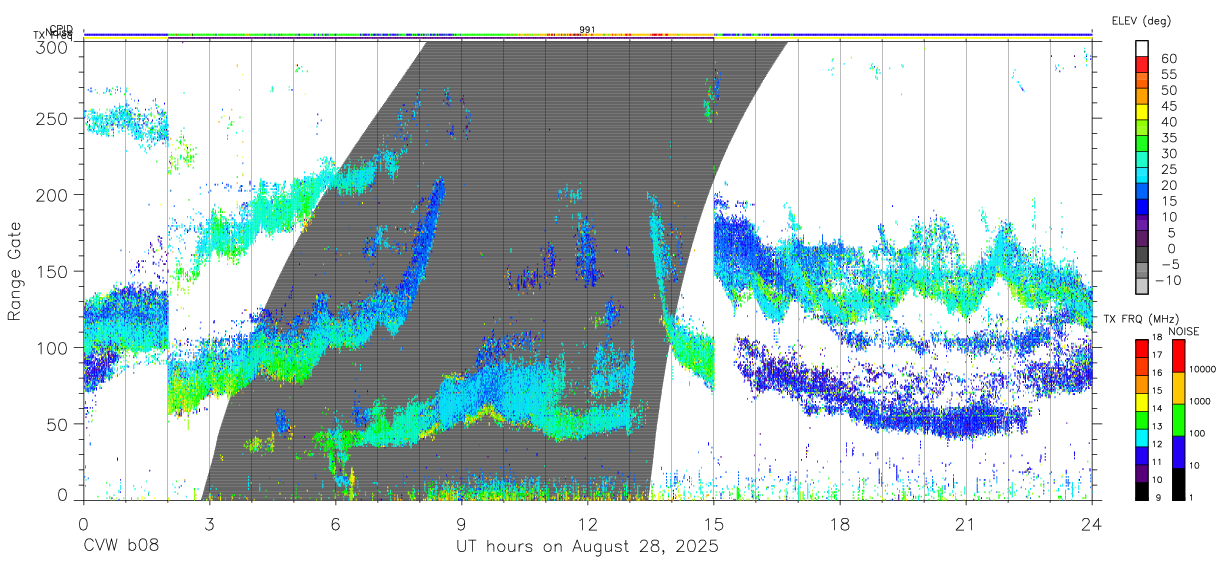Select the light gray bottom swatch of ELEV bar
Screen dimensions: 1228x567
[1144, 288]
